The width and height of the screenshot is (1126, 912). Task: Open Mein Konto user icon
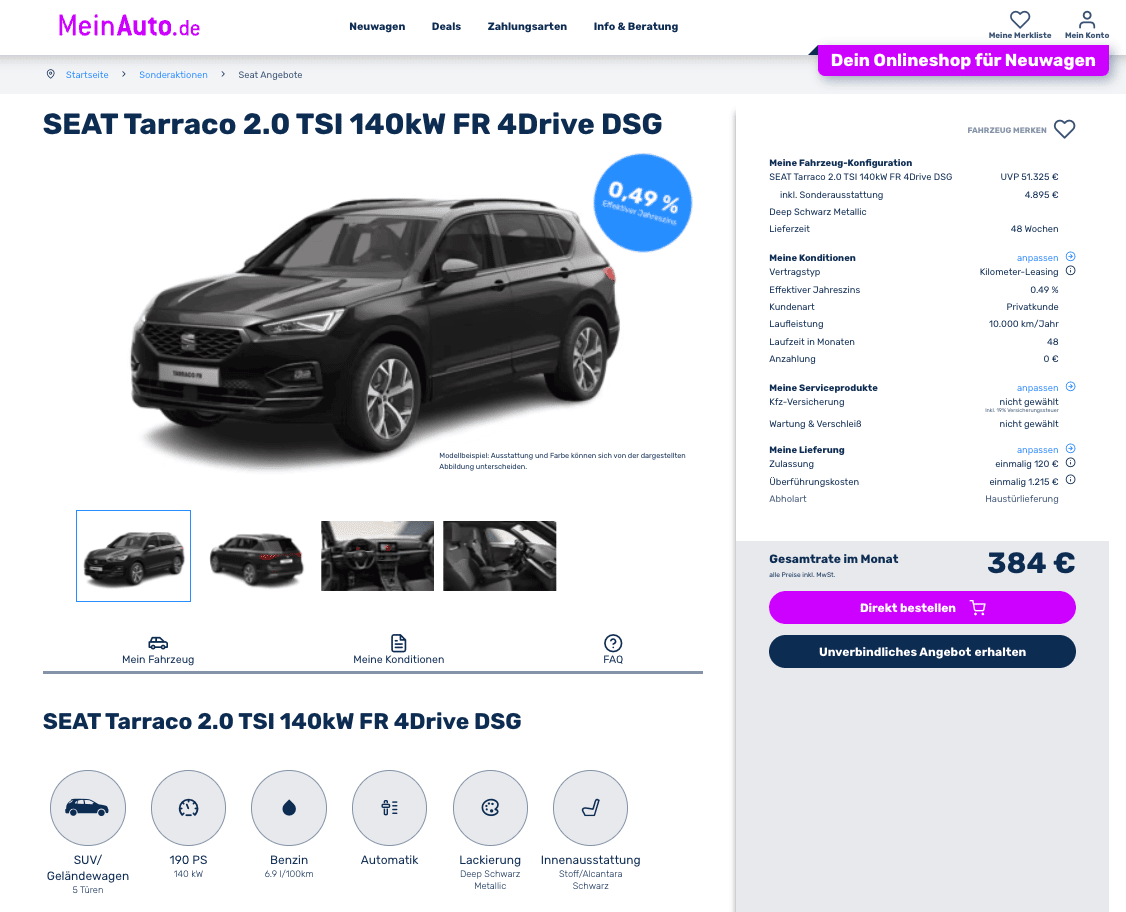tap(1087, 19)
